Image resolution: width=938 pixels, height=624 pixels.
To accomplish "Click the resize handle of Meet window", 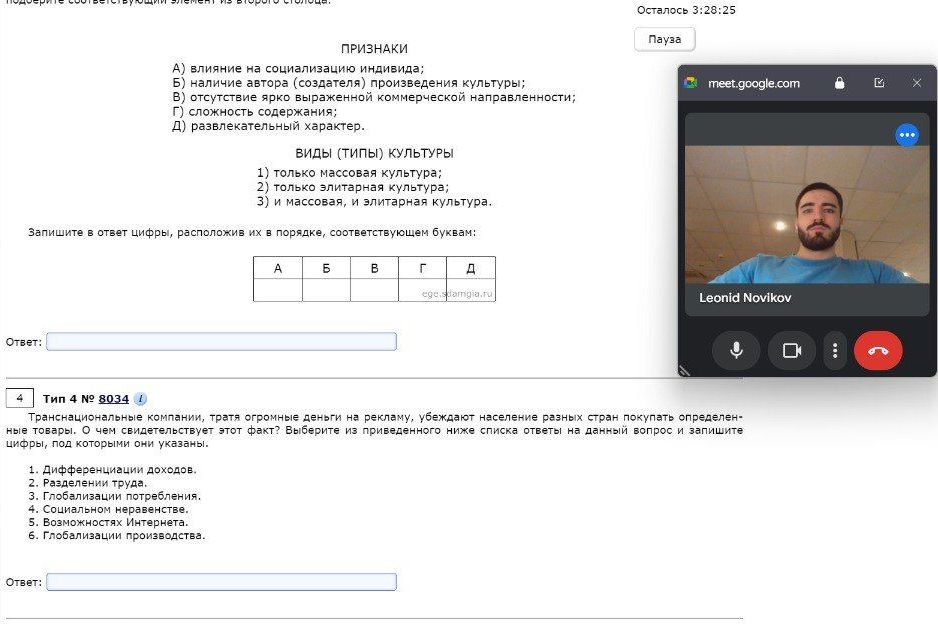I will click(x=684, y=370).
